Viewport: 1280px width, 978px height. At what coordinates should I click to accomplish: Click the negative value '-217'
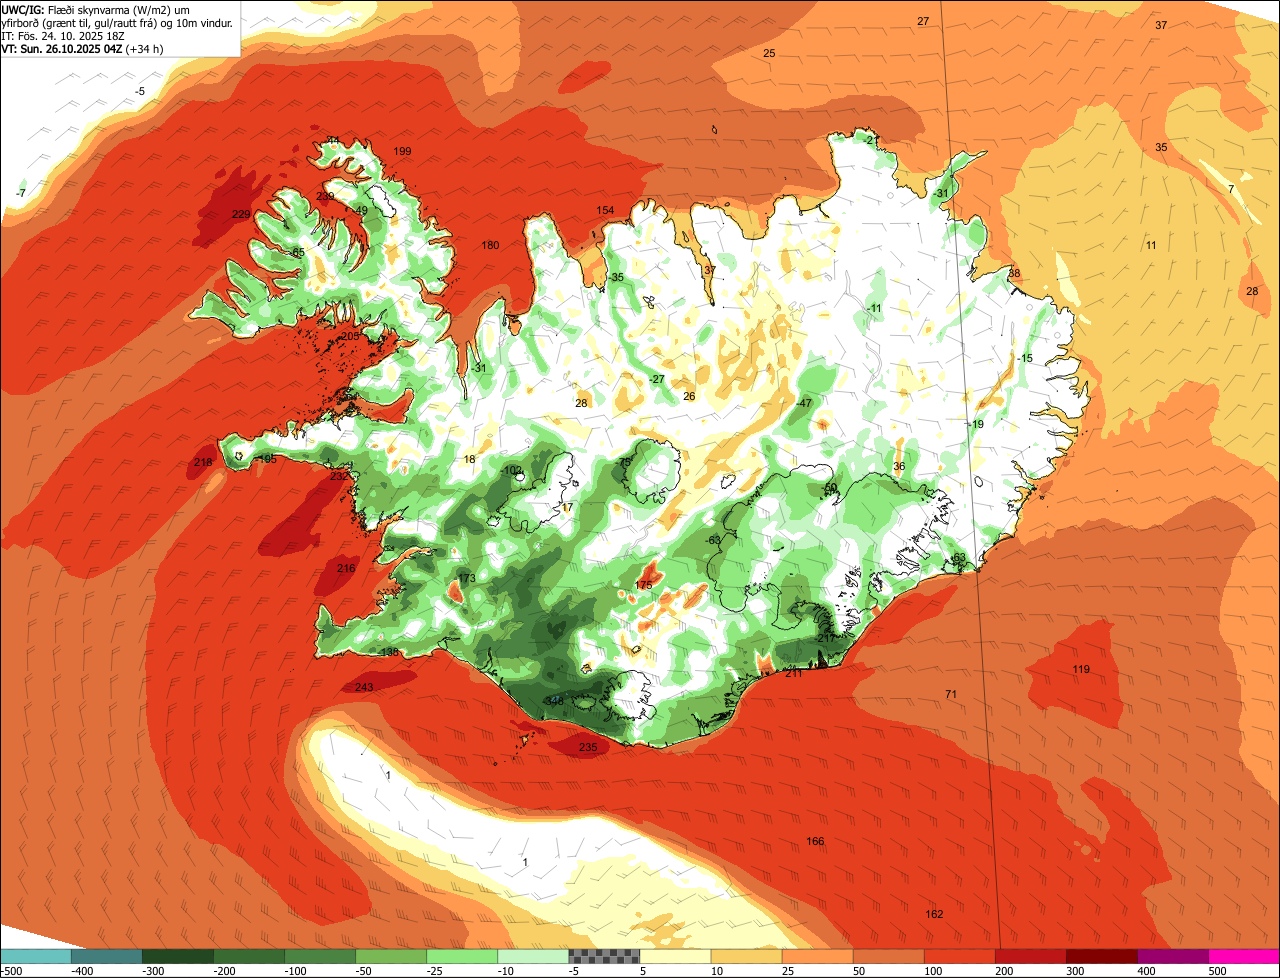coord(825,638)
